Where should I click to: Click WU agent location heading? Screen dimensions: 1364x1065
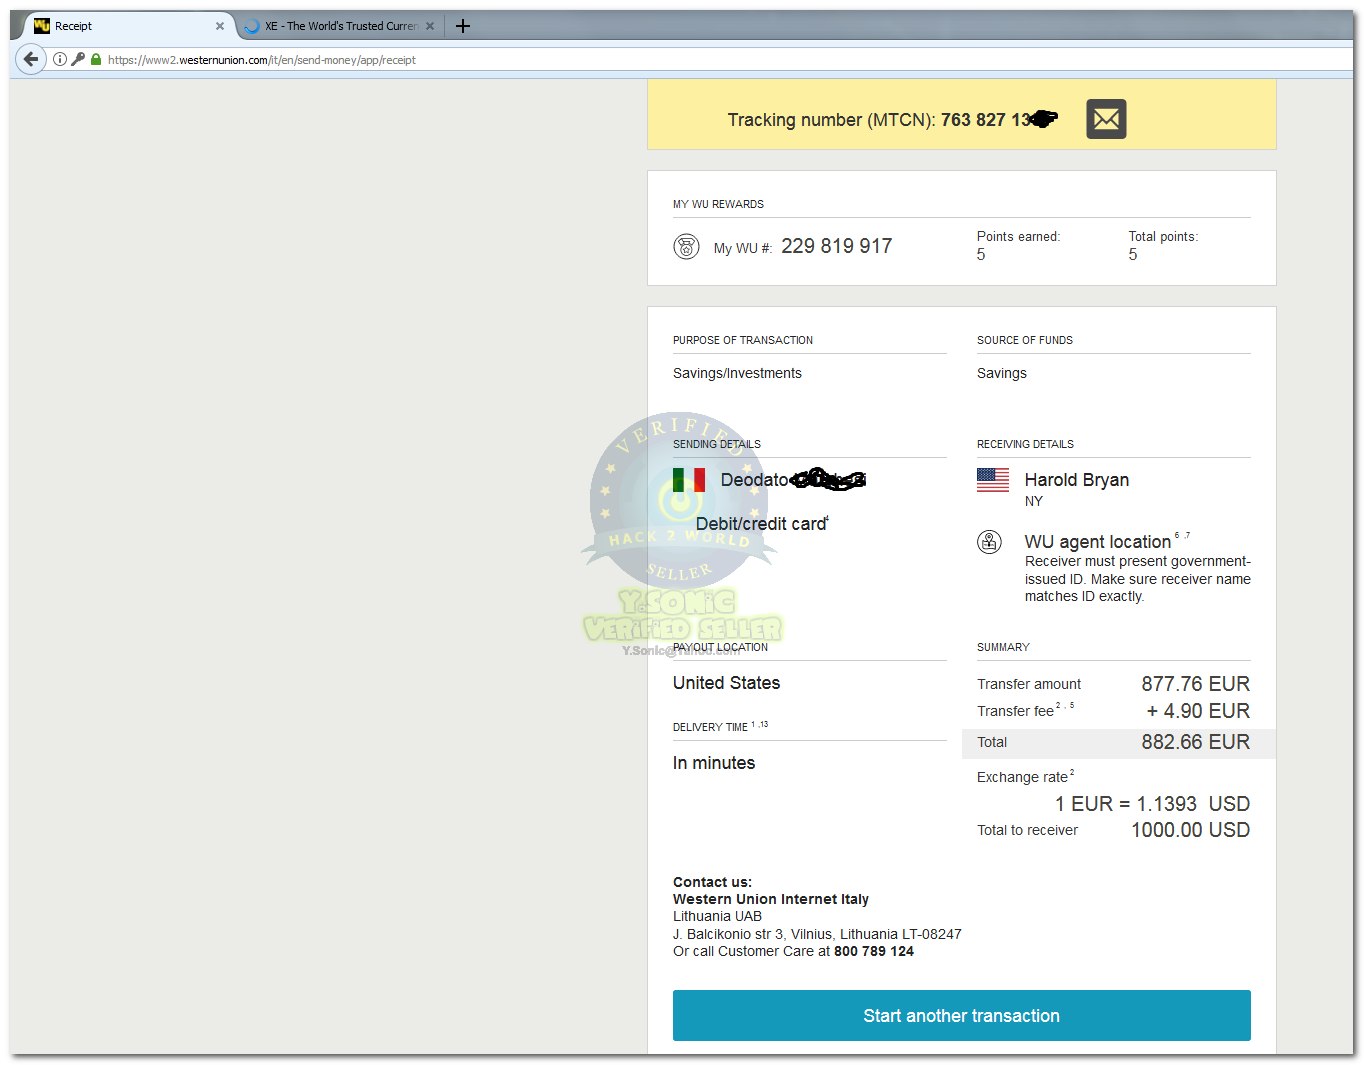coord(1098,542)
